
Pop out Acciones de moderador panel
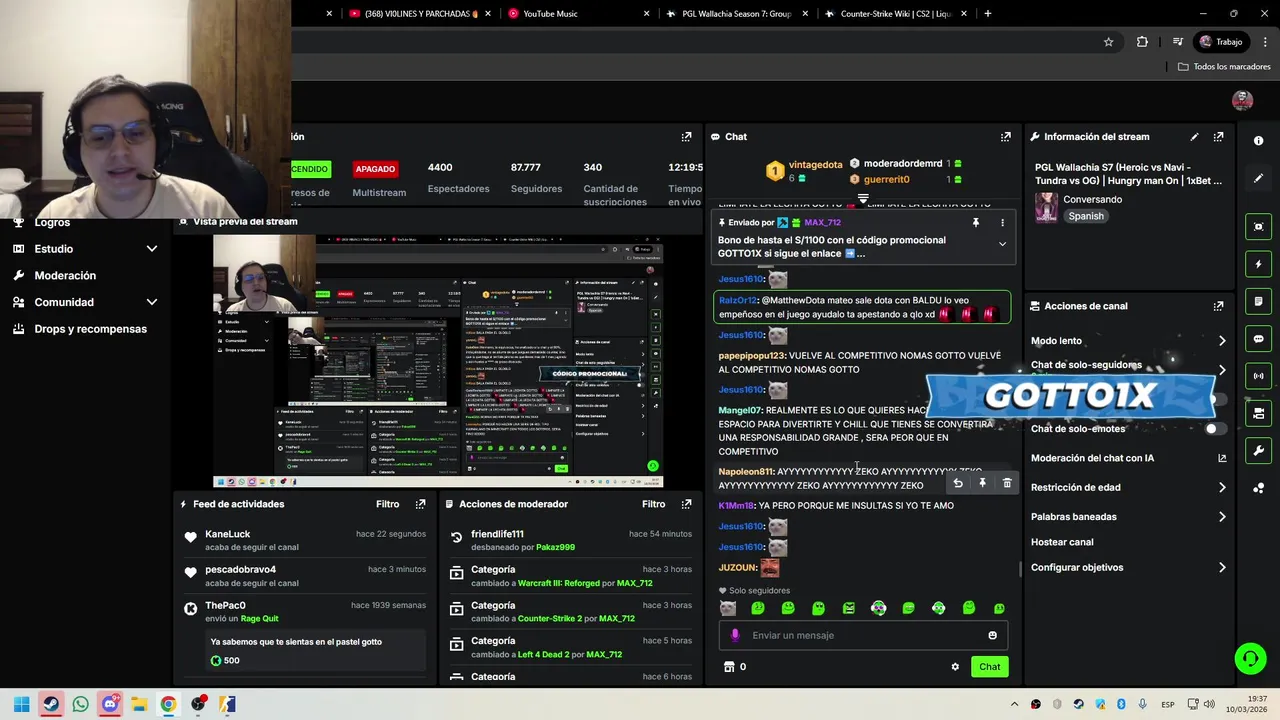pos(686,504)
